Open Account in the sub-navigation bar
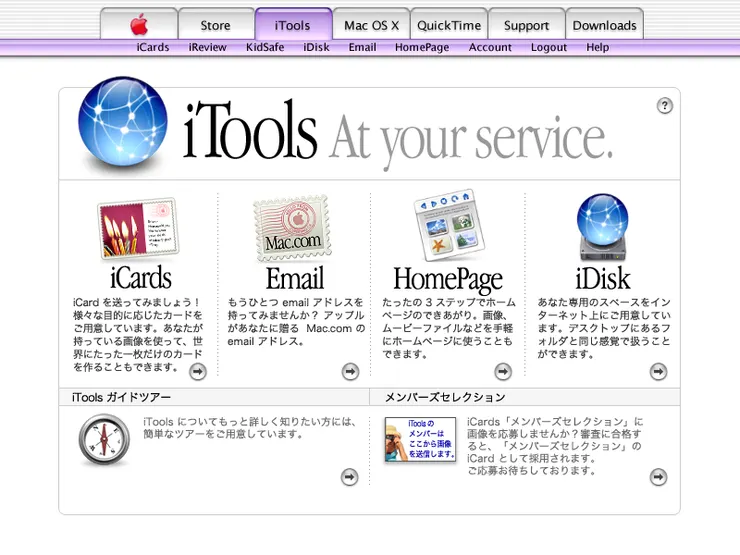740x555 pixels. point(490,47)
